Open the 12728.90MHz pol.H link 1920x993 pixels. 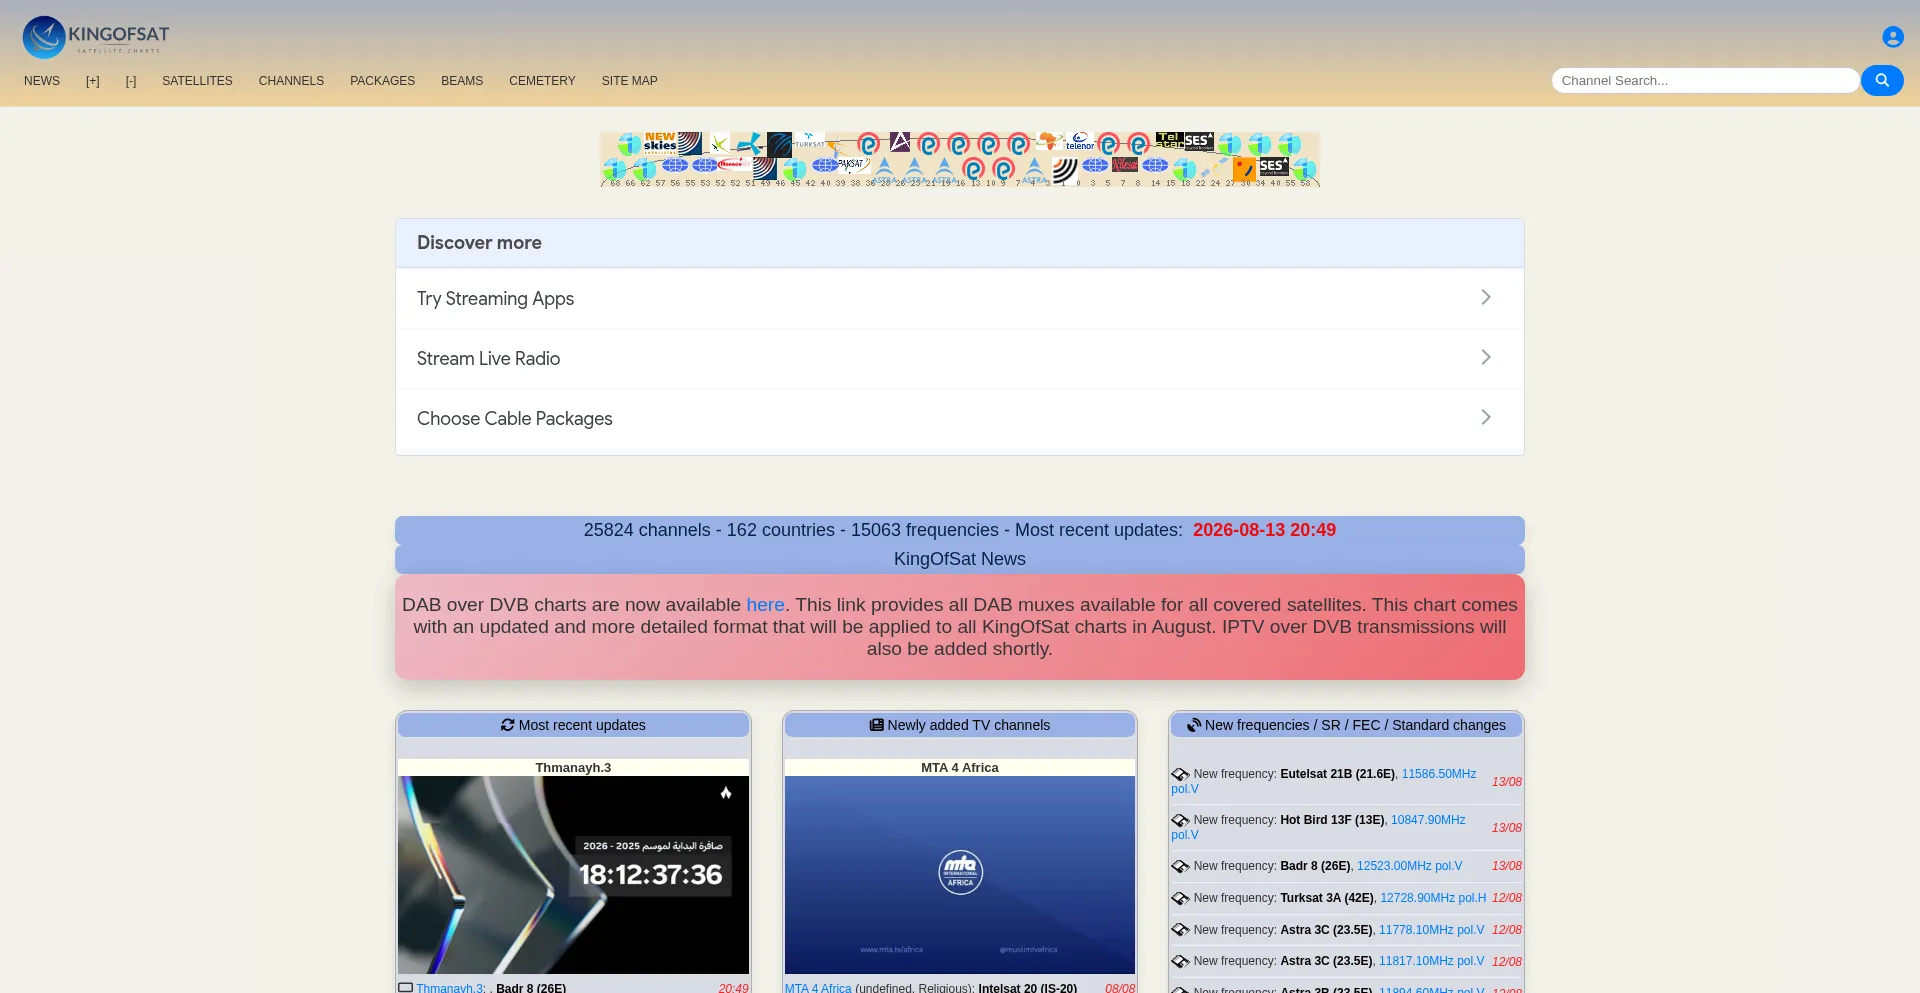(x=1433, y=898)
